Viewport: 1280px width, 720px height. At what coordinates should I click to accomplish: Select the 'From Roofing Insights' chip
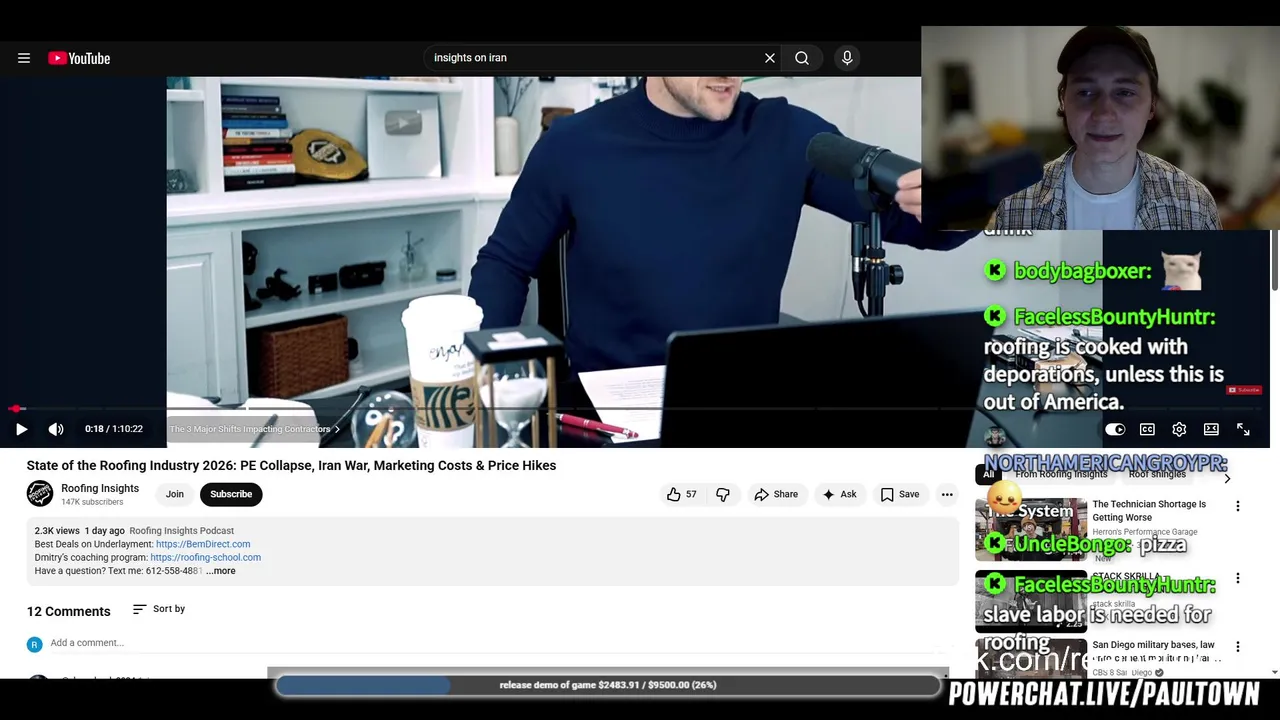click(1061, 474)
